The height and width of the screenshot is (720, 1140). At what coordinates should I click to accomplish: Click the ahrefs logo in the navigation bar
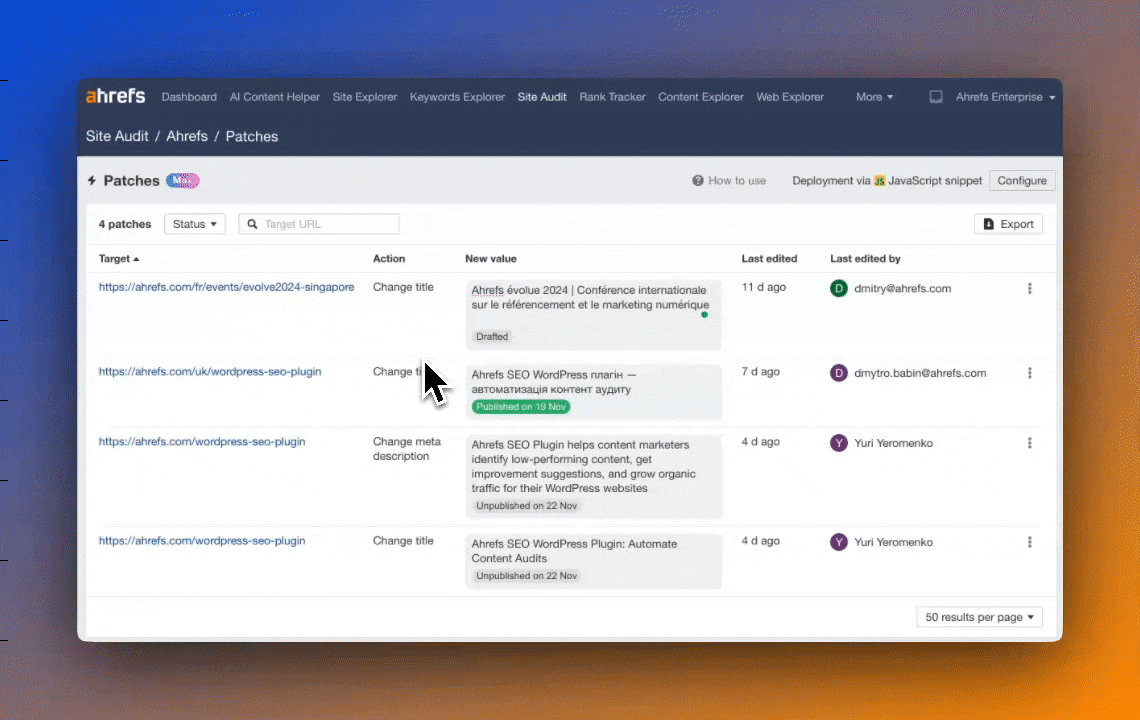click(x=115, y=96)
